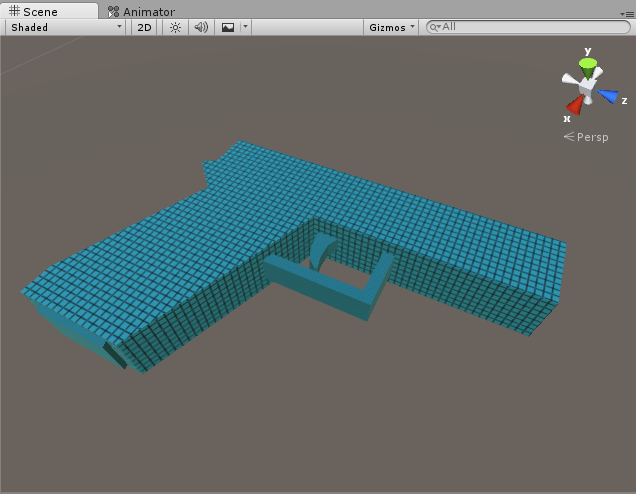Switch to the Animator tab

(x=141, y=12)
